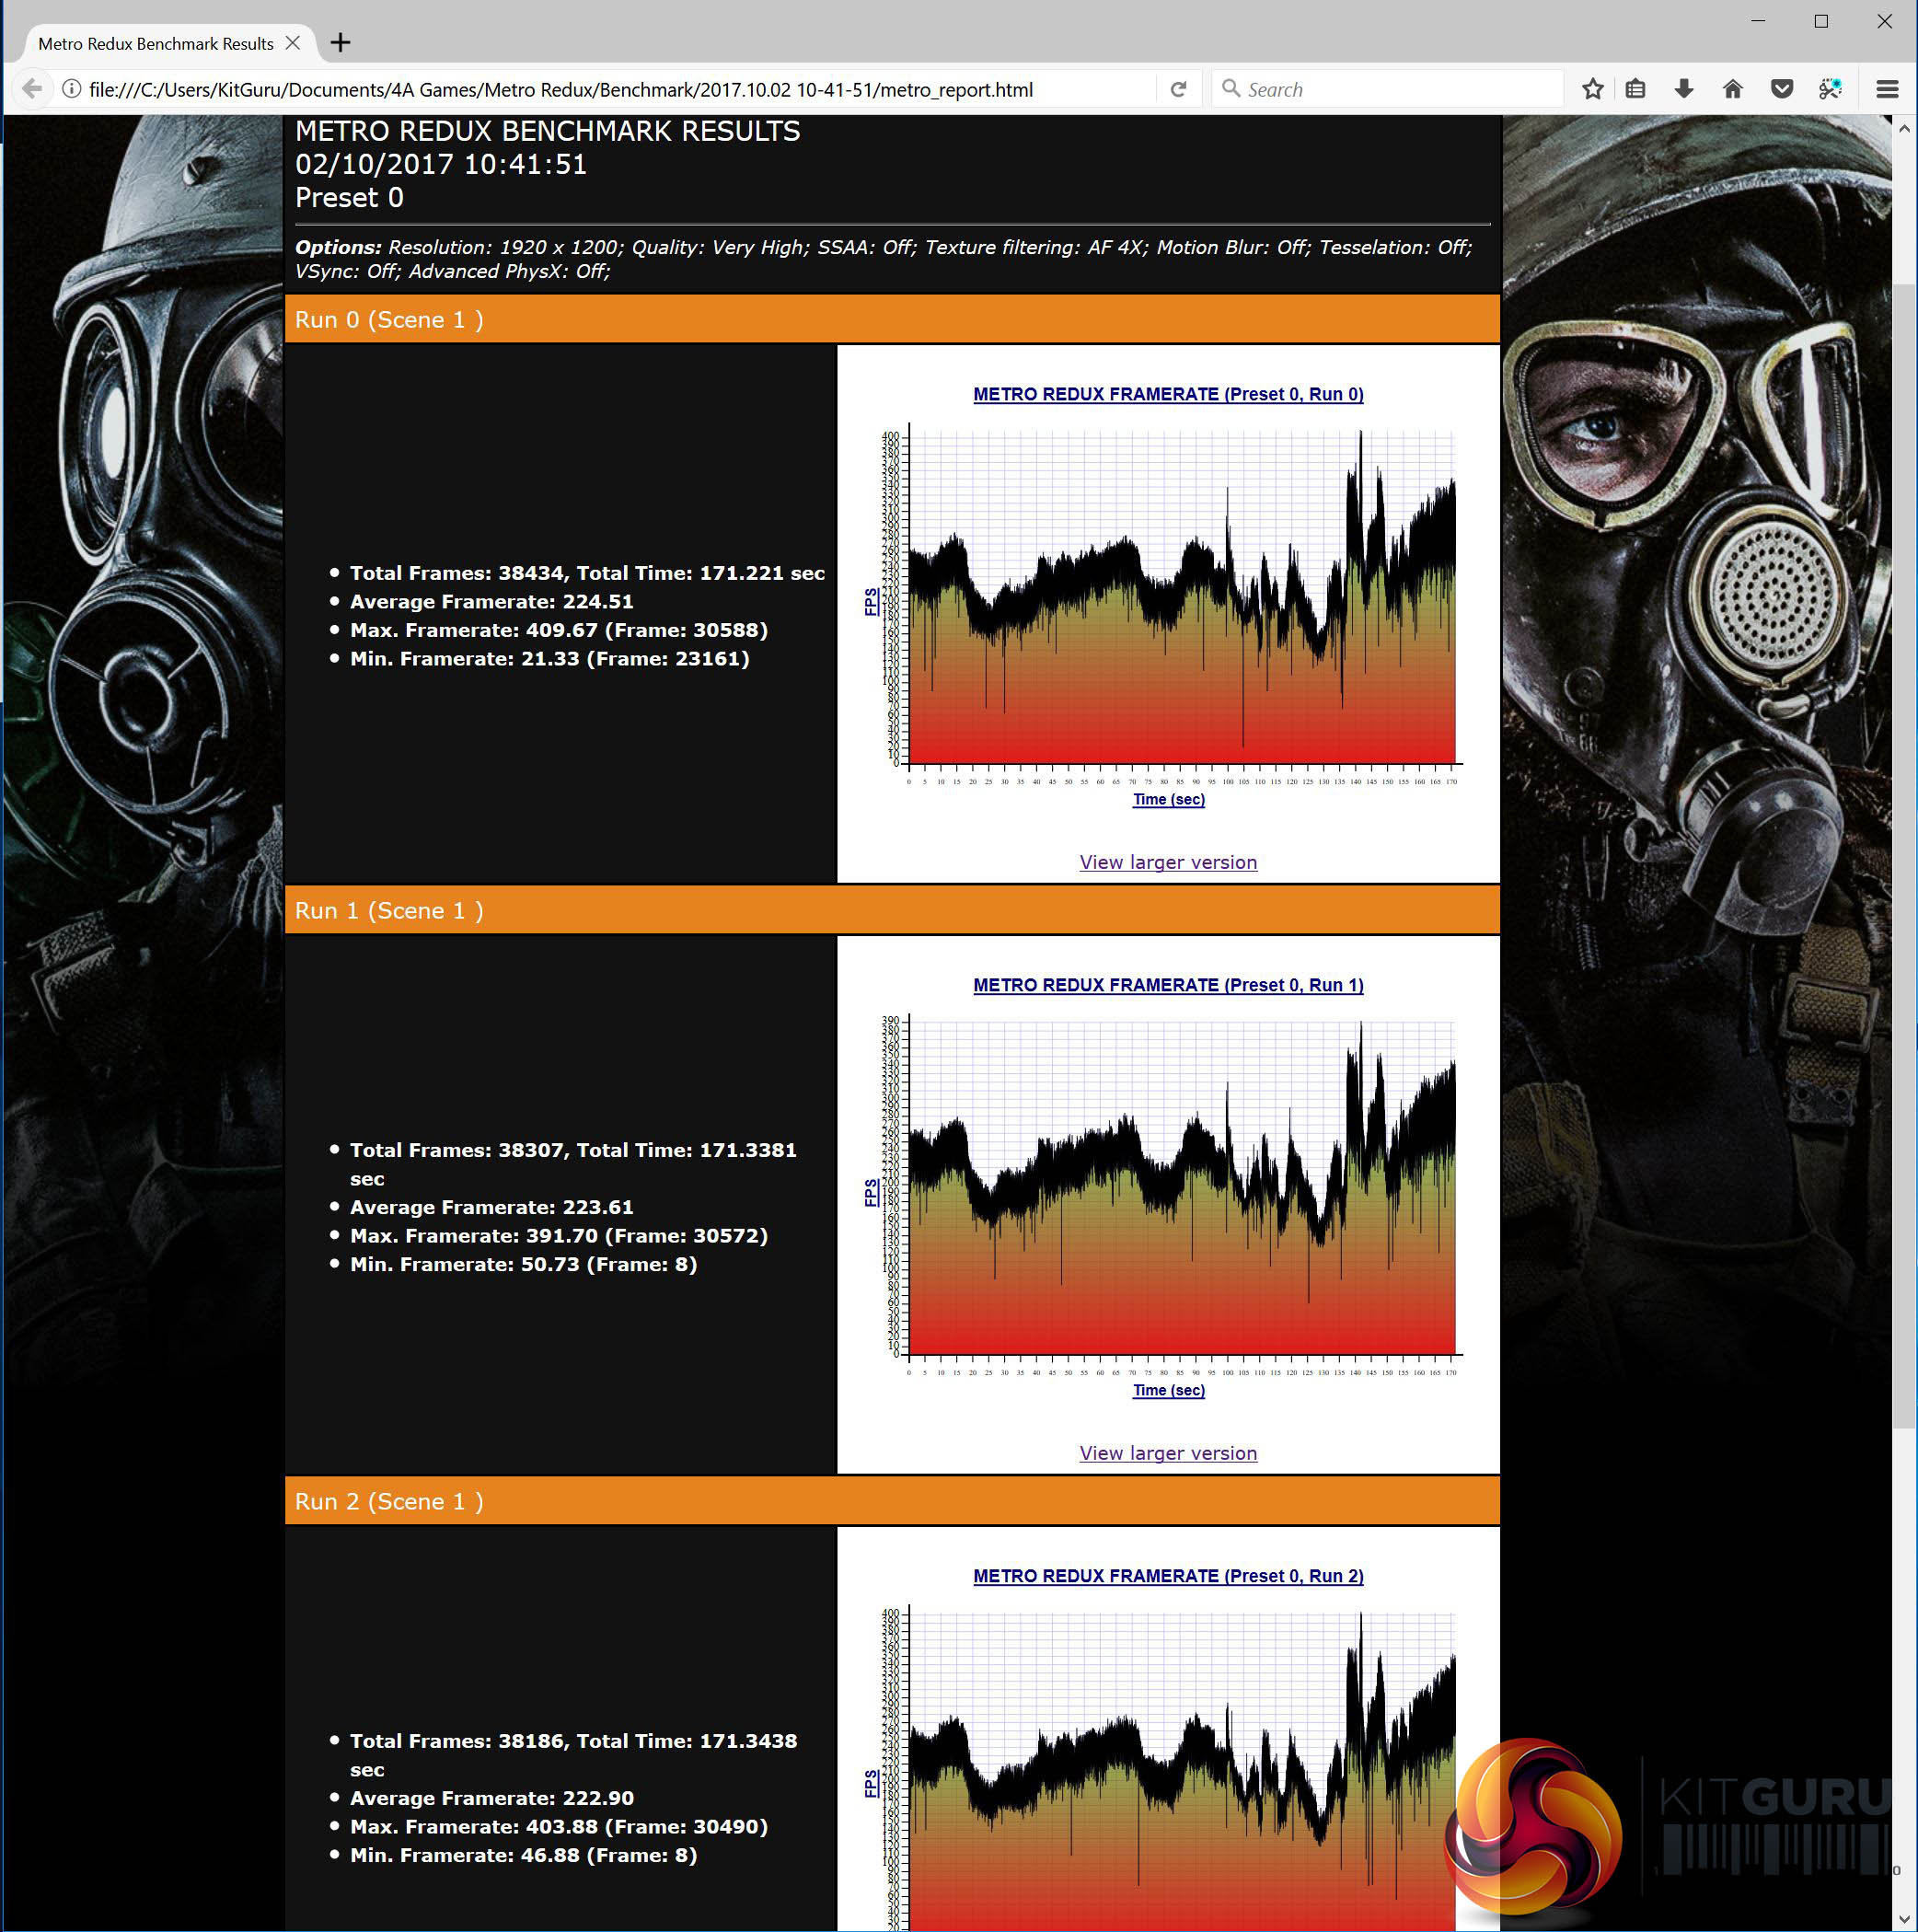Screen dimensions: 1918x1932
Task: Select the Metro Redux Benchmark Results tab
Action: pos(155,44)
